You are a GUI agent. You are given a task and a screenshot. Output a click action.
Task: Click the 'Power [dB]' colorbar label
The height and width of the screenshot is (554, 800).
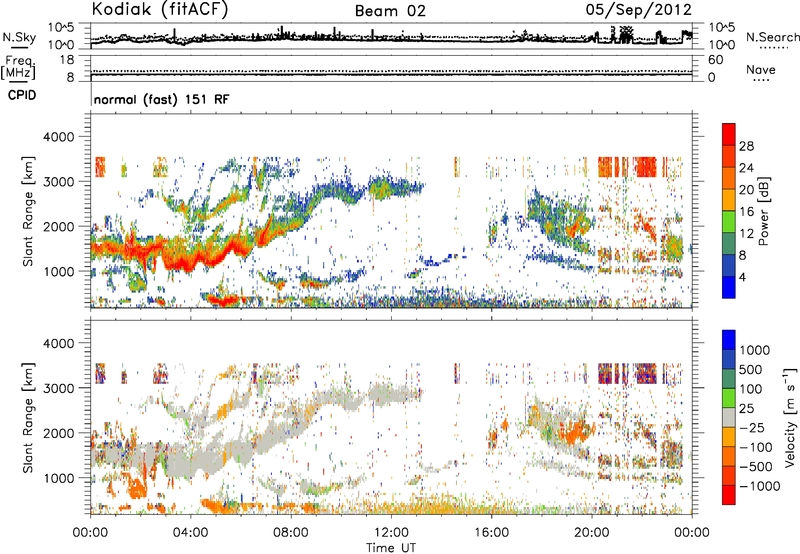pyautogui.click(x=763, y=211)
